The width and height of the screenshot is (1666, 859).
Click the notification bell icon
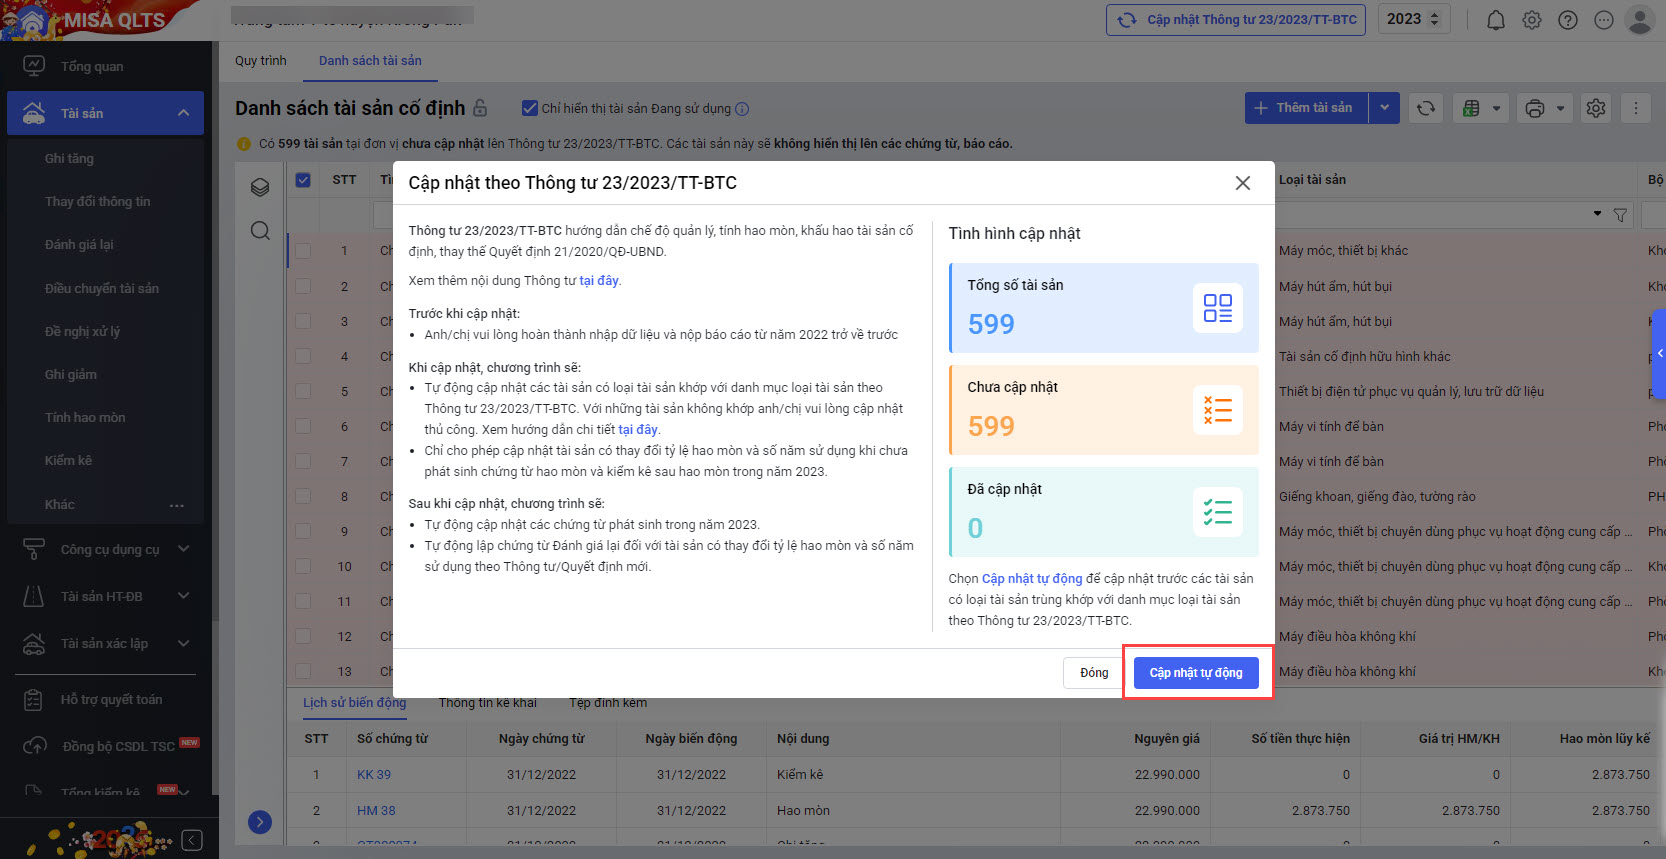[x=1496, y=20]
